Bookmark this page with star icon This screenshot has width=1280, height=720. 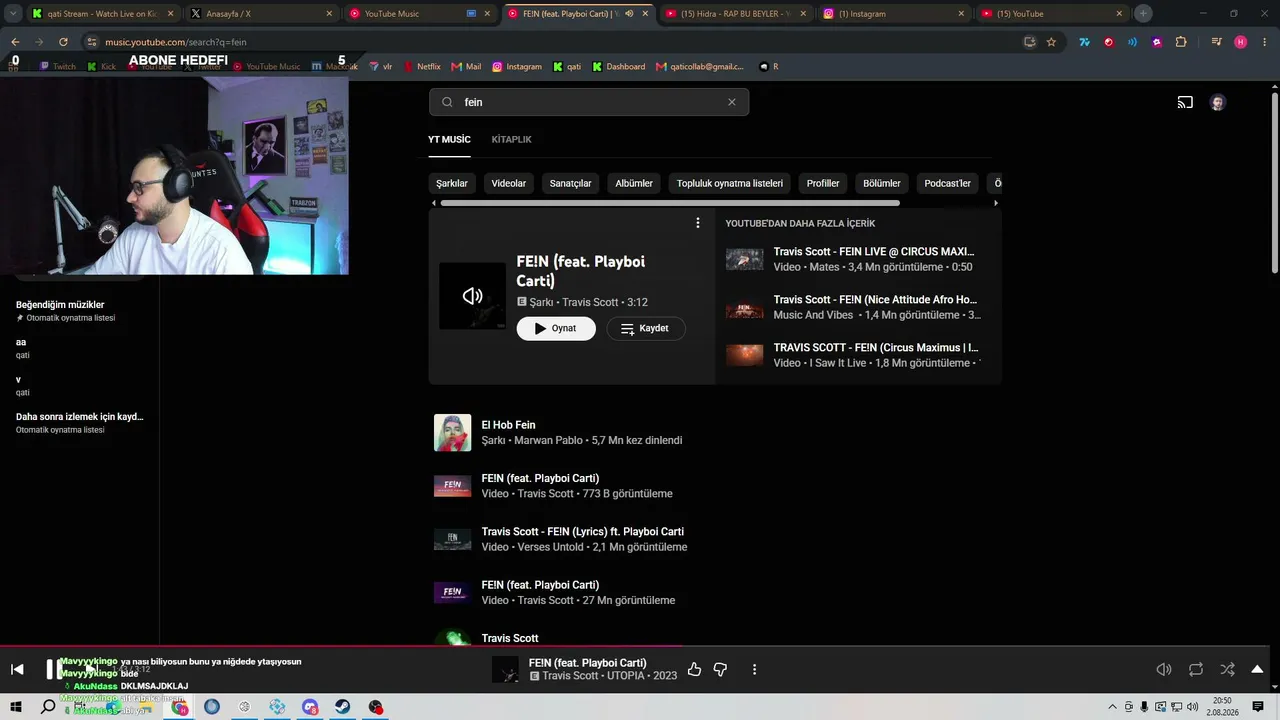point(1051,42)
